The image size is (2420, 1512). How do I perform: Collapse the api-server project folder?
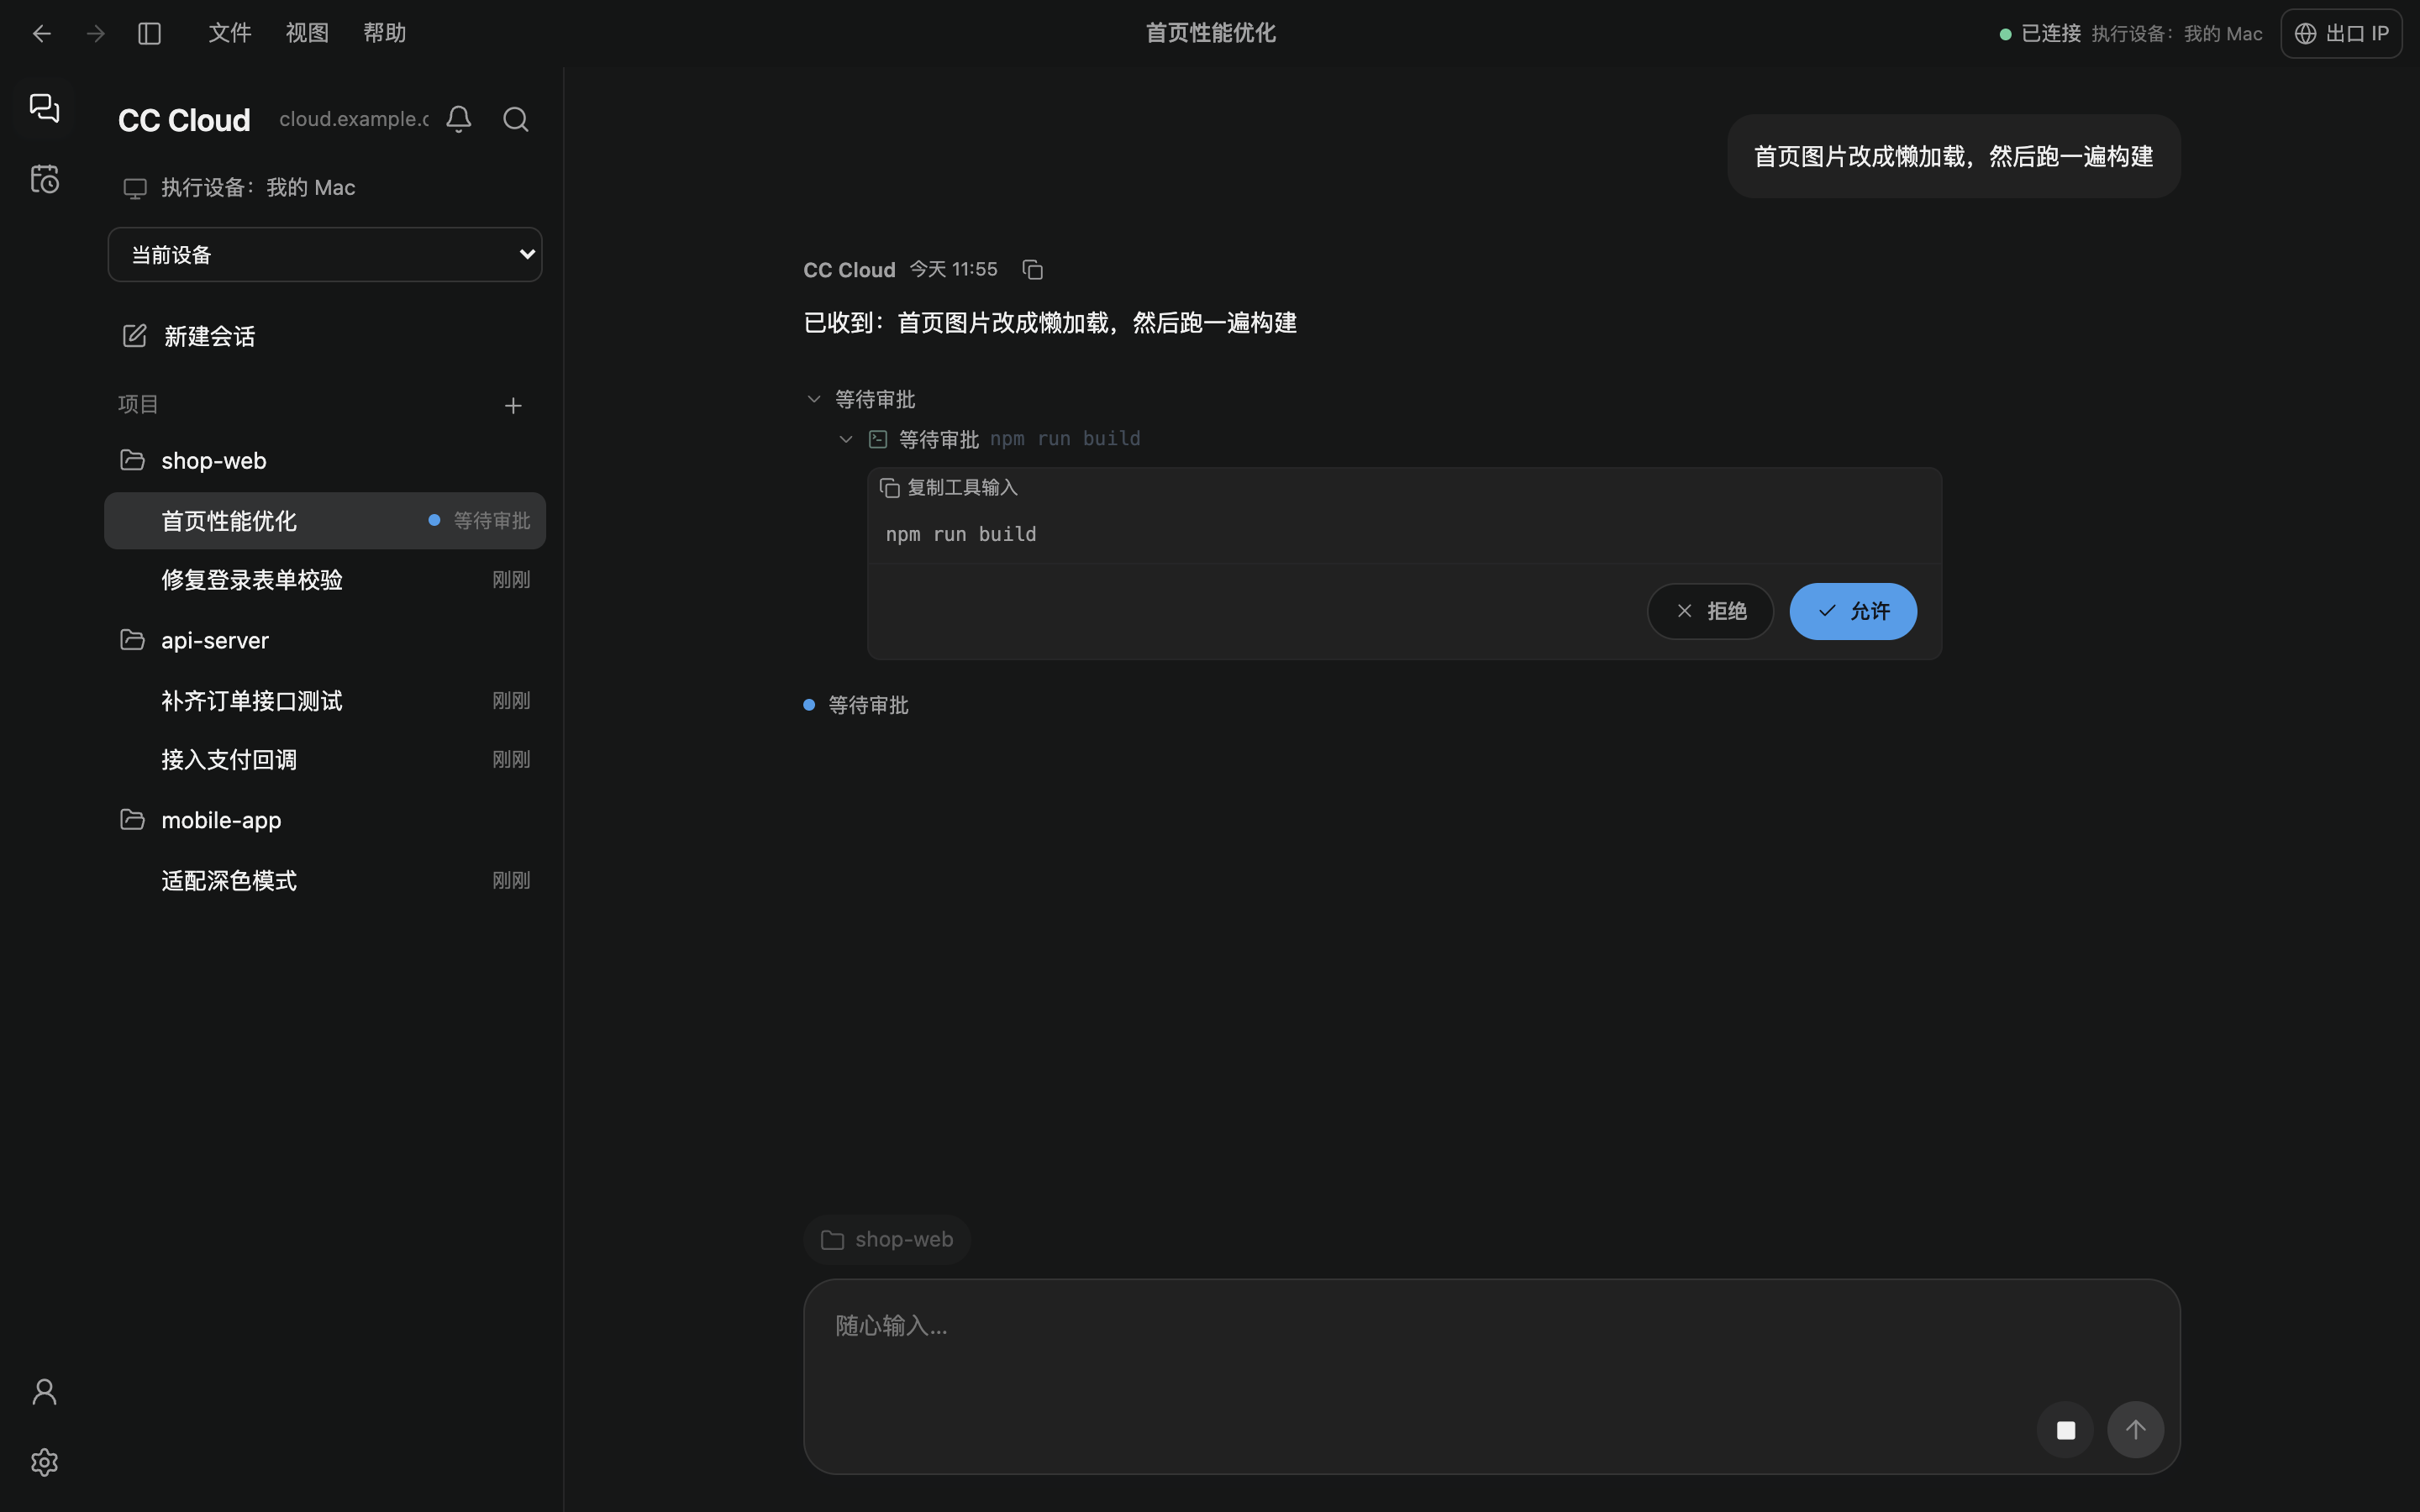point(325,640)
